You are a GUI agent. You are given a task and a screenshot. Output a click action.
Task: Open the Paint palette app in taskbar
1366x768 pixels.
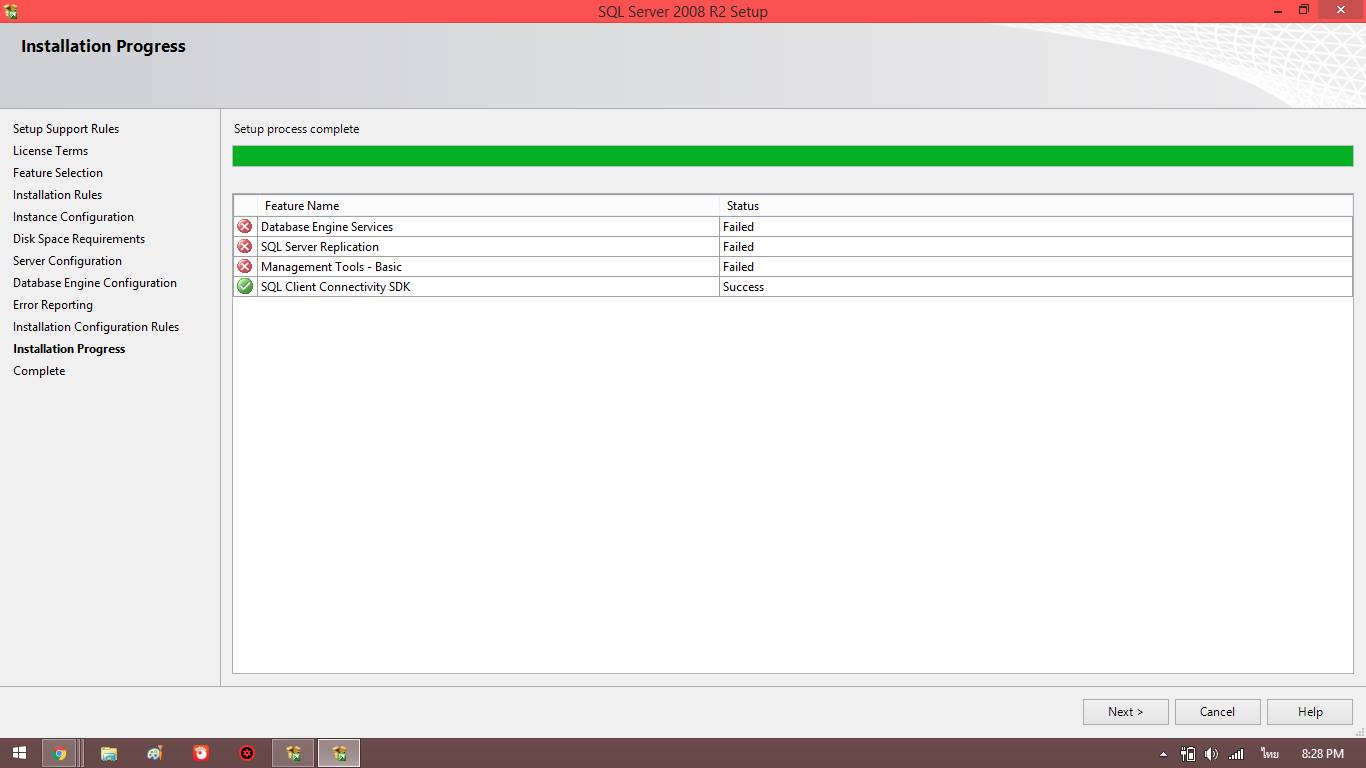coord(155,753)
